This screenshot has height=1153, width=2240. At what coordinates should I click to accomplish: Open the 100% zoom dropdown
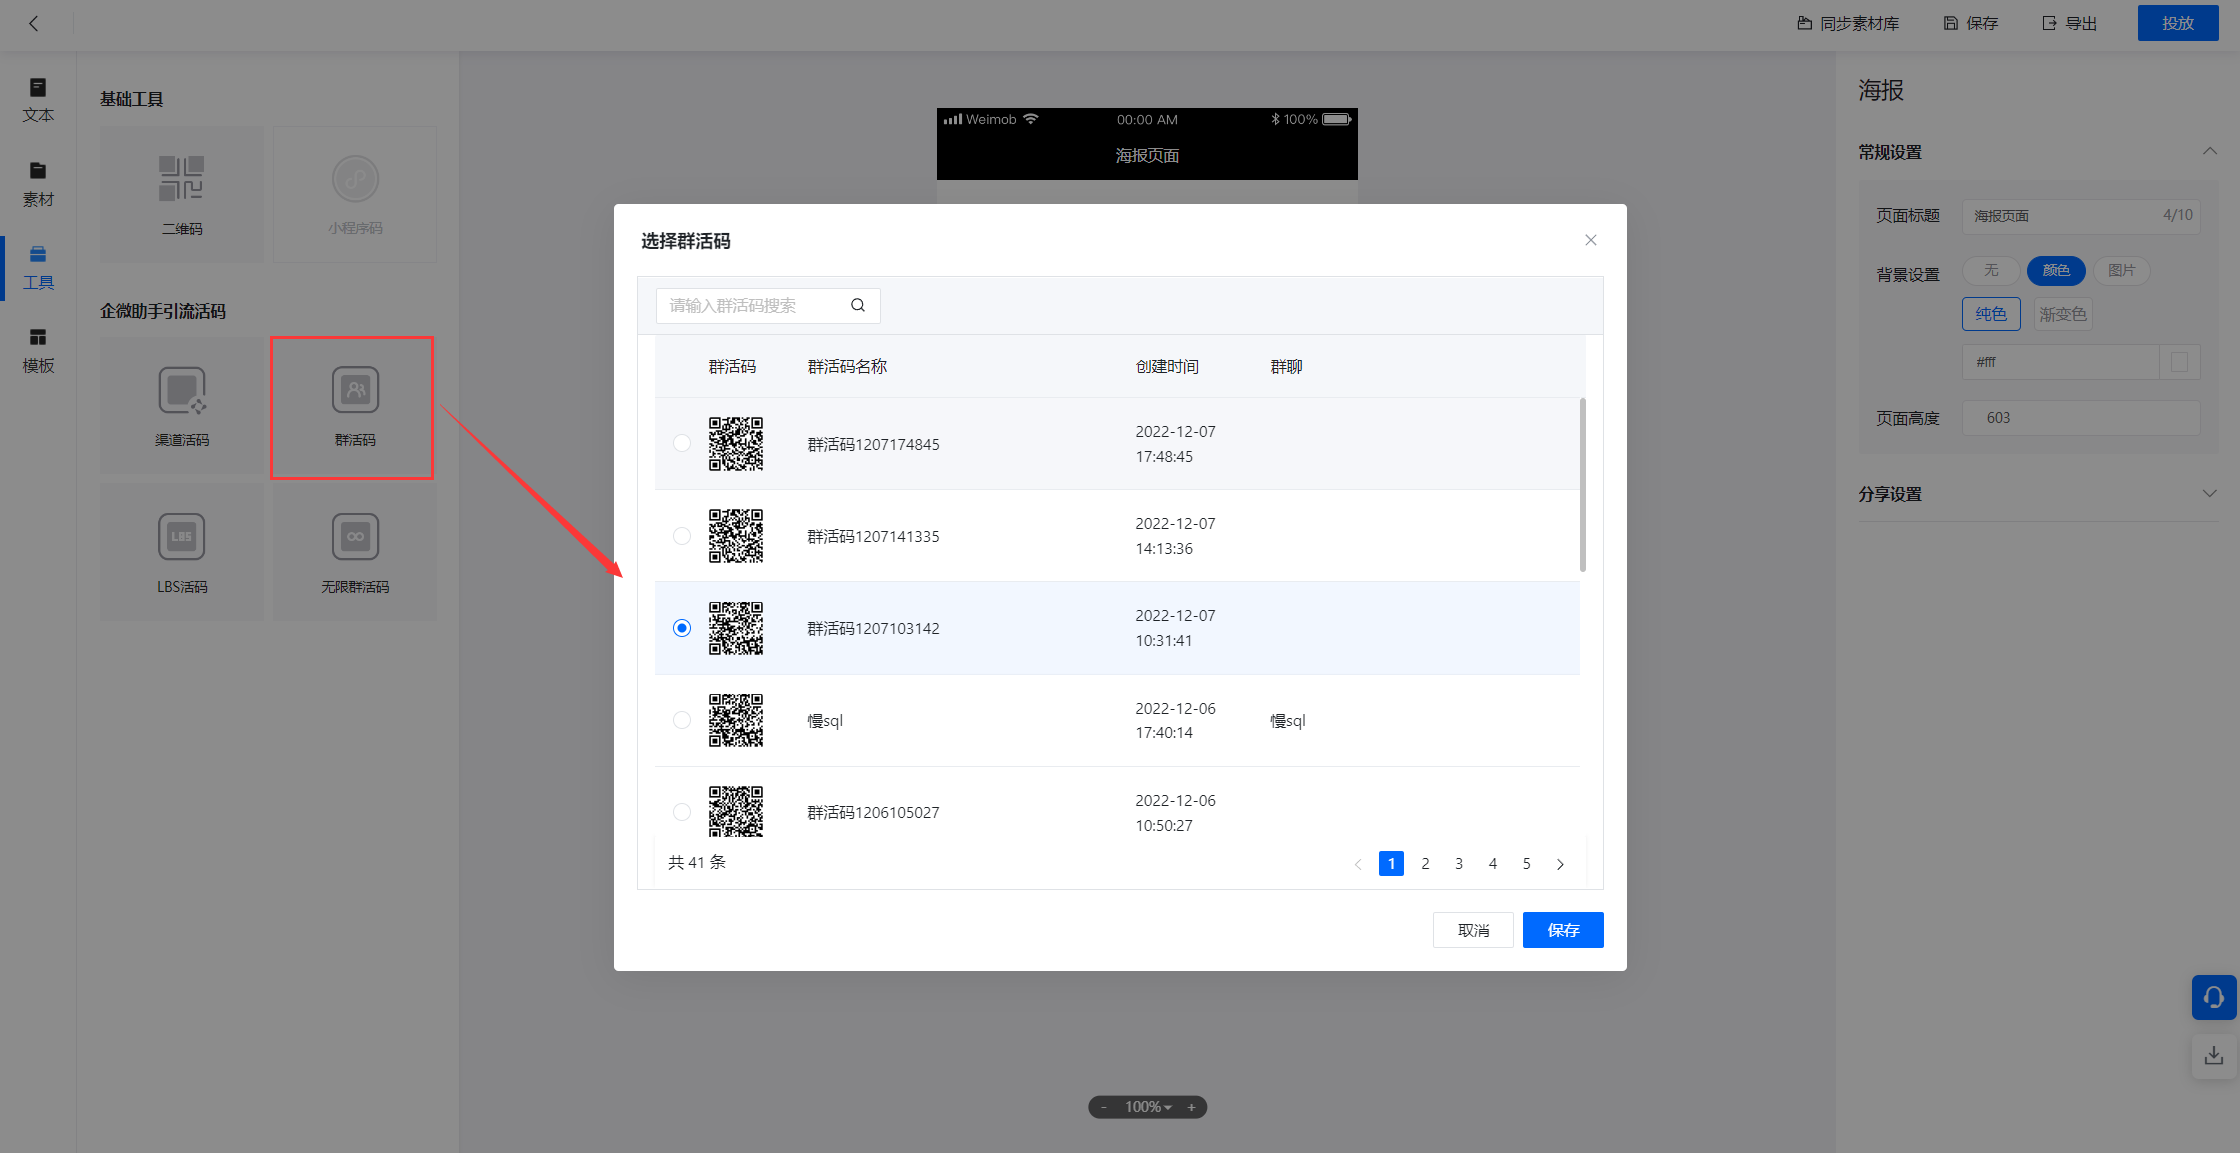tap(1148, 1107)
